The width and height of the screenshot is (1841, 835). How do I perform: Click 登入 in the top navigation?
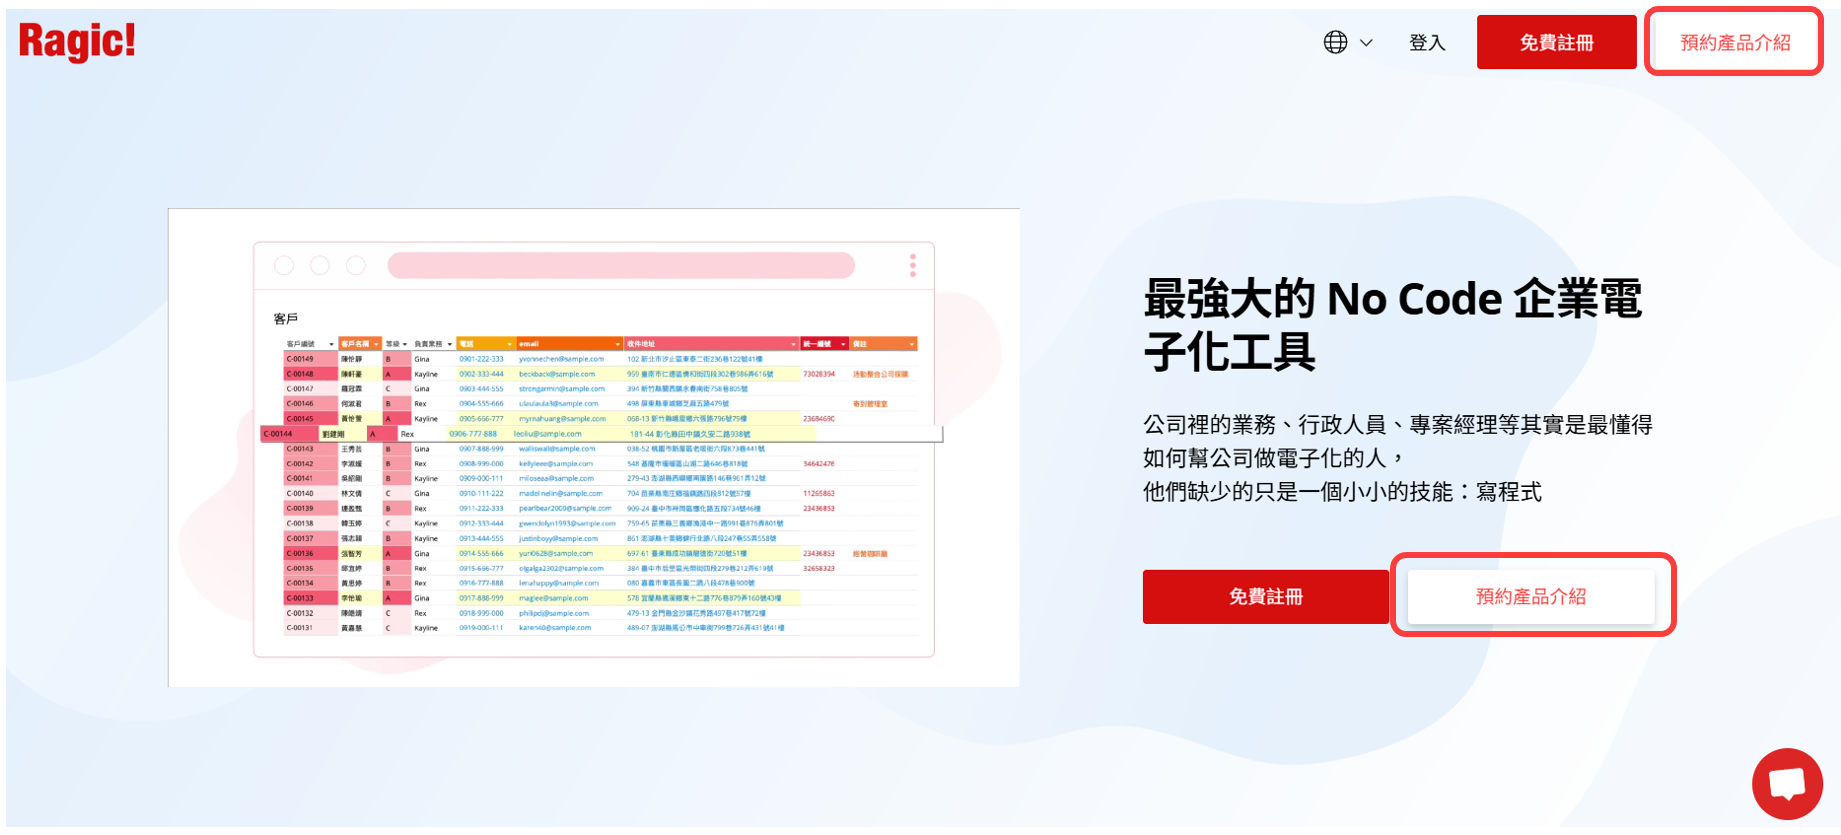[x=1427, y=43]
